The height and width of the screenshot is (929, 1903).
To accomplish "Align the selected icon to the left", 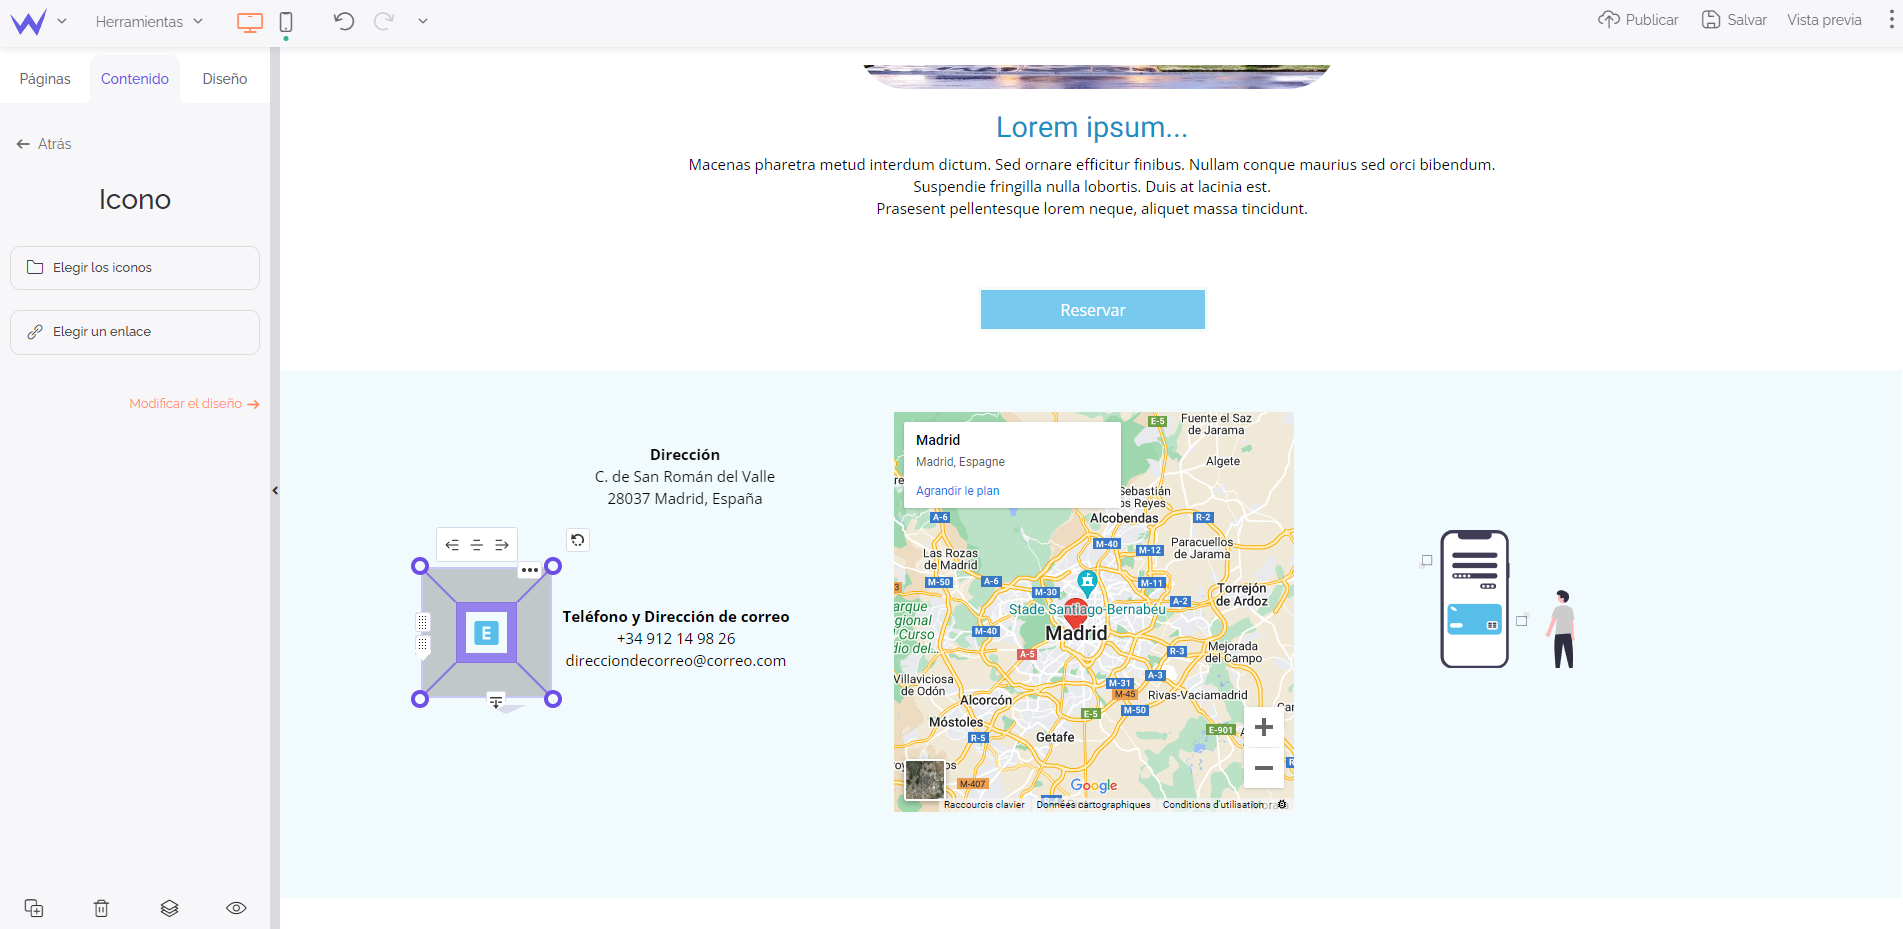I will [452, 545].
